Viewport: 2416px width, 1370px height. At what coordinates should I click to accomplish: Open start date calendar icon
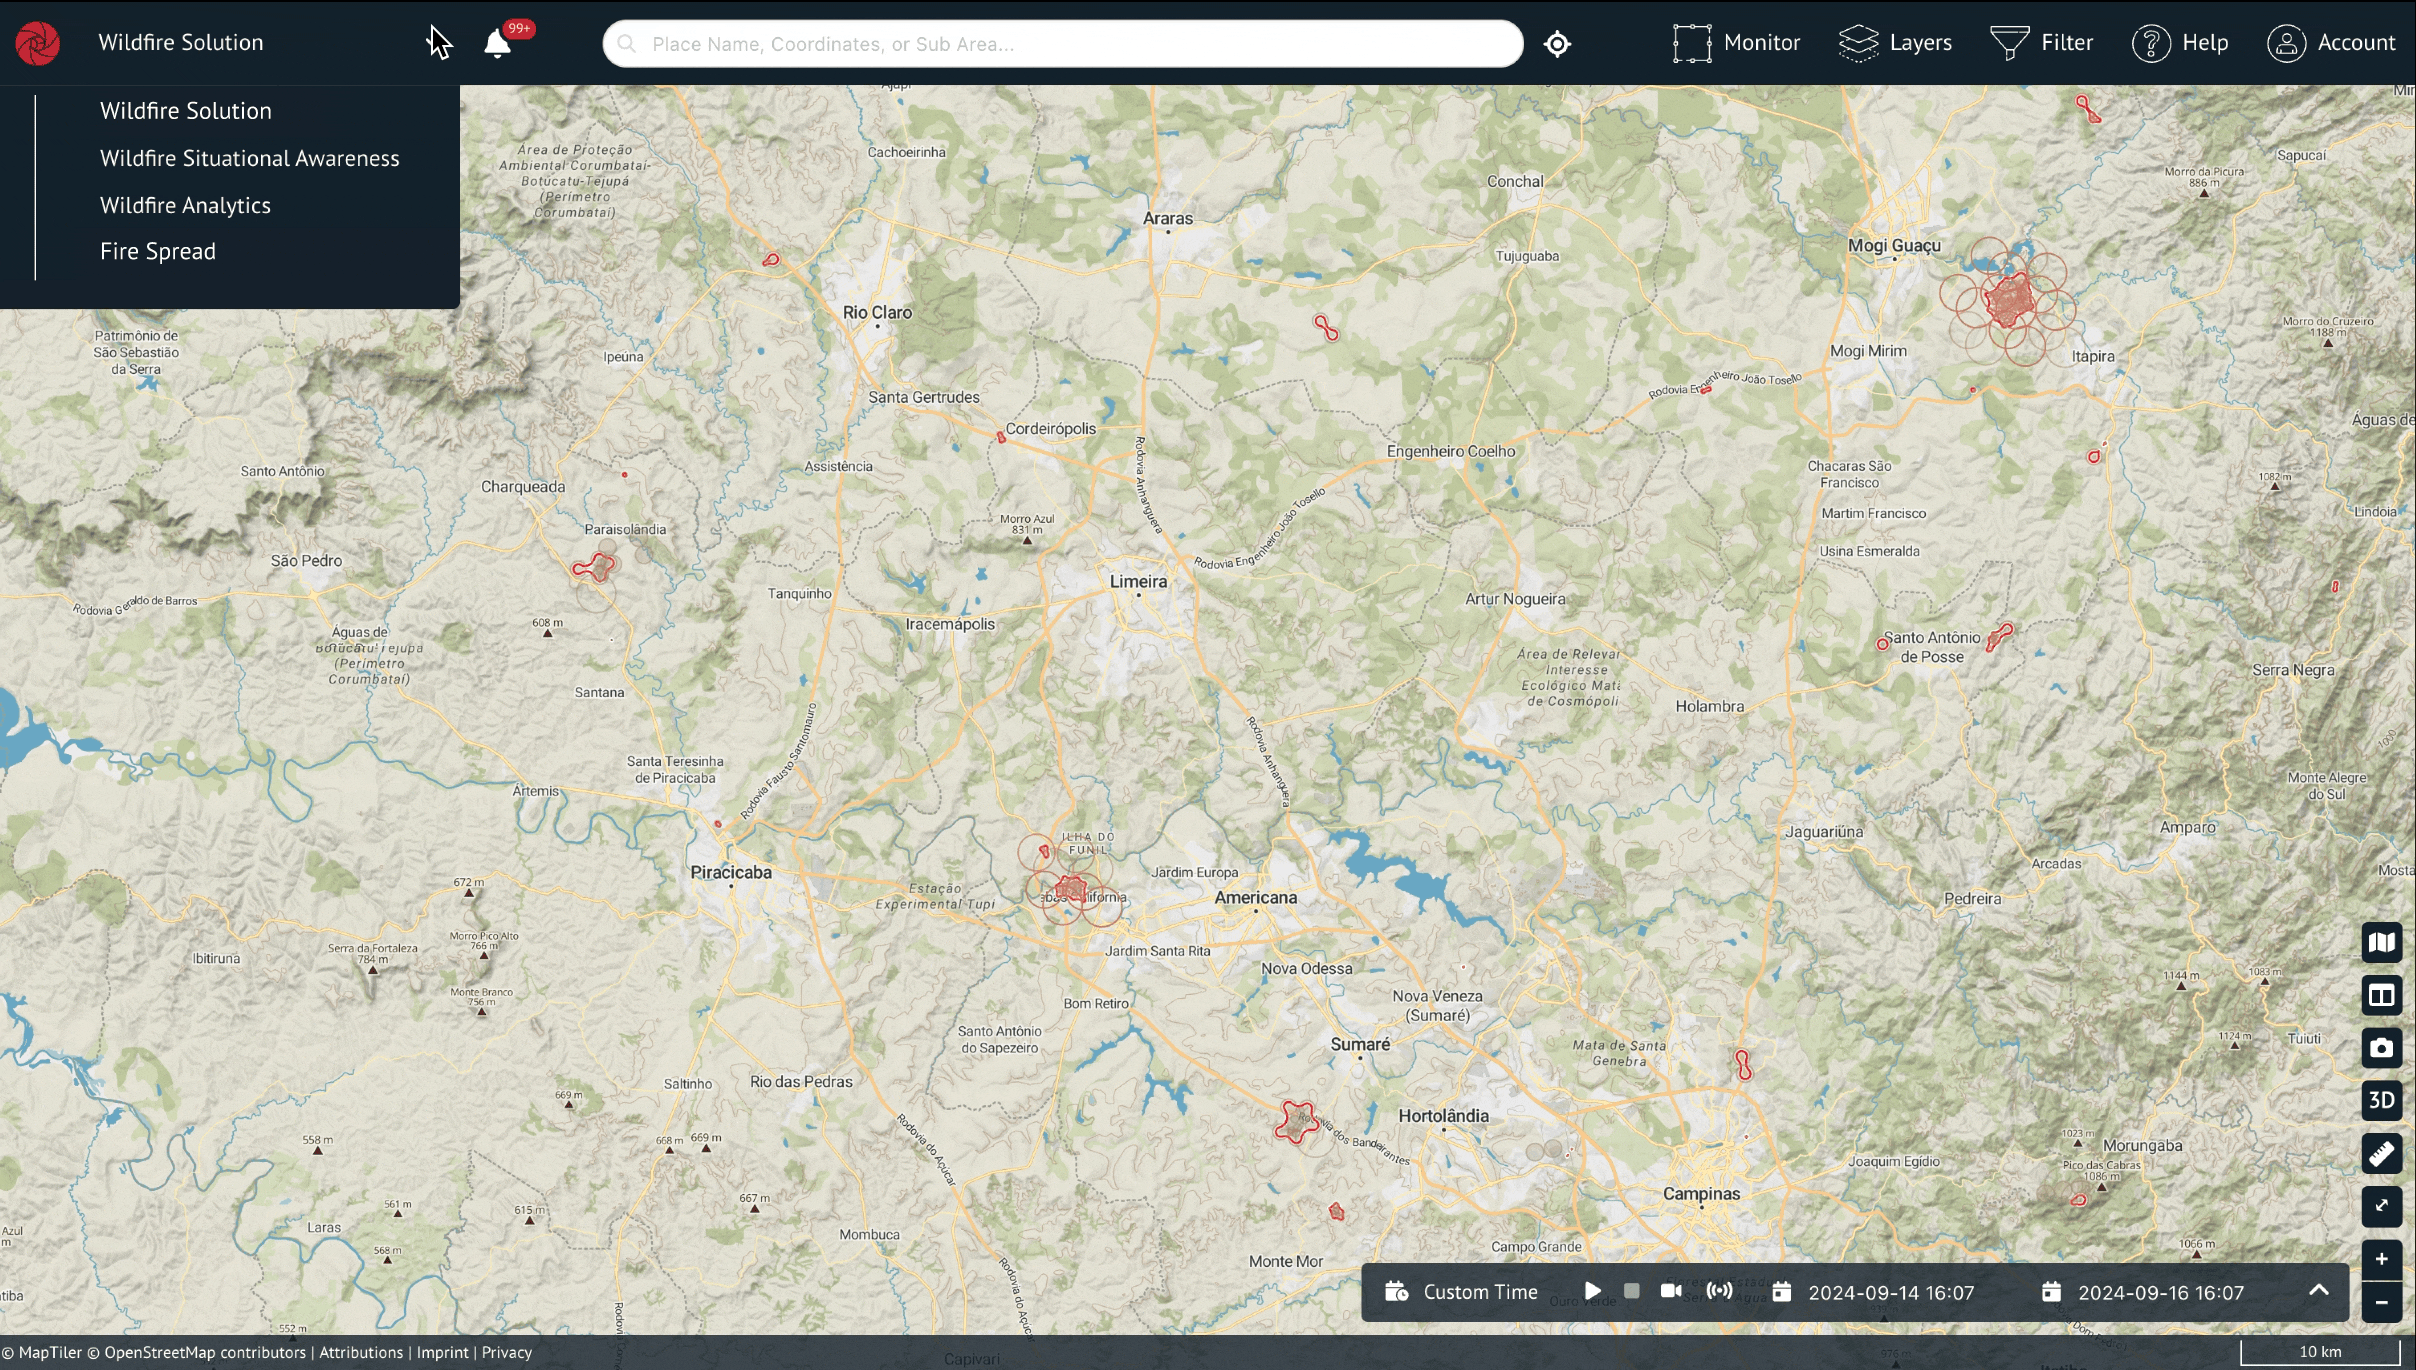1782,1292
